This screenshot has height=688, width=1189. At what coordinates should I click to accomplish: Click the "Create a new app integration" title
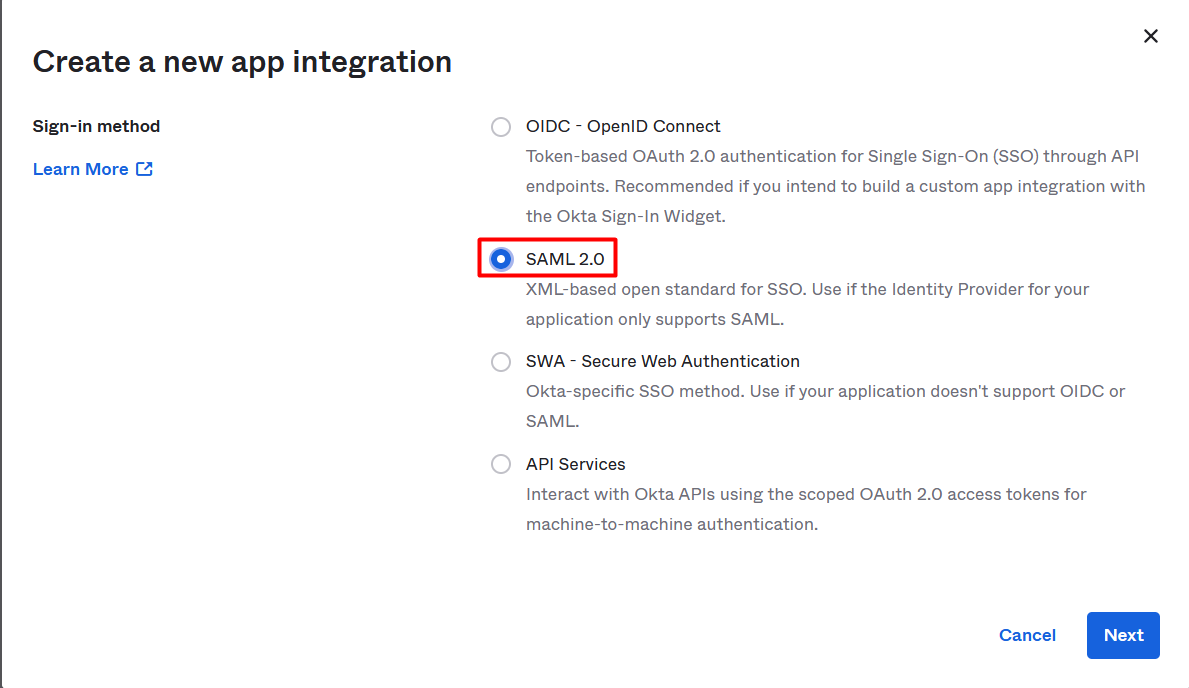tap(242, 62)
